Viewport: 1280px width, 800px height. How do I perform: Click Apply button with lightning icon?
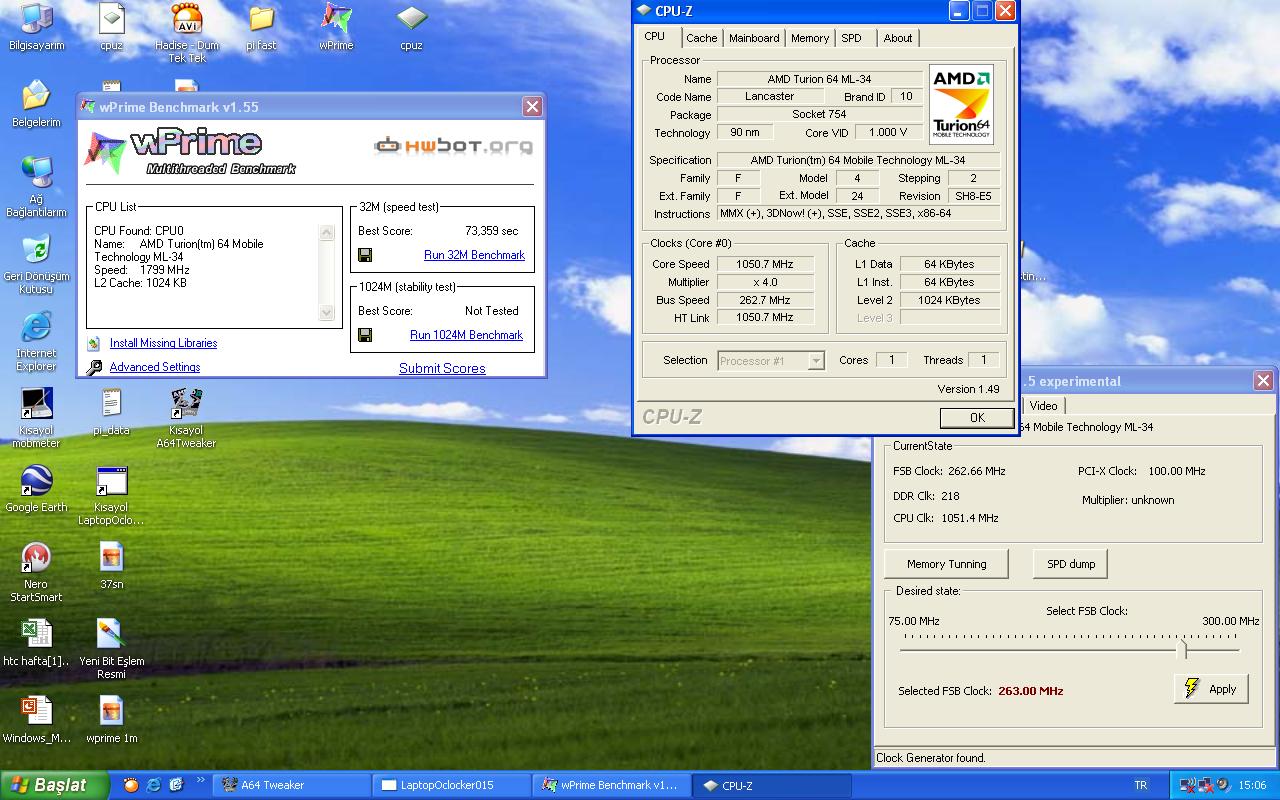click(x=1211, y=689)
